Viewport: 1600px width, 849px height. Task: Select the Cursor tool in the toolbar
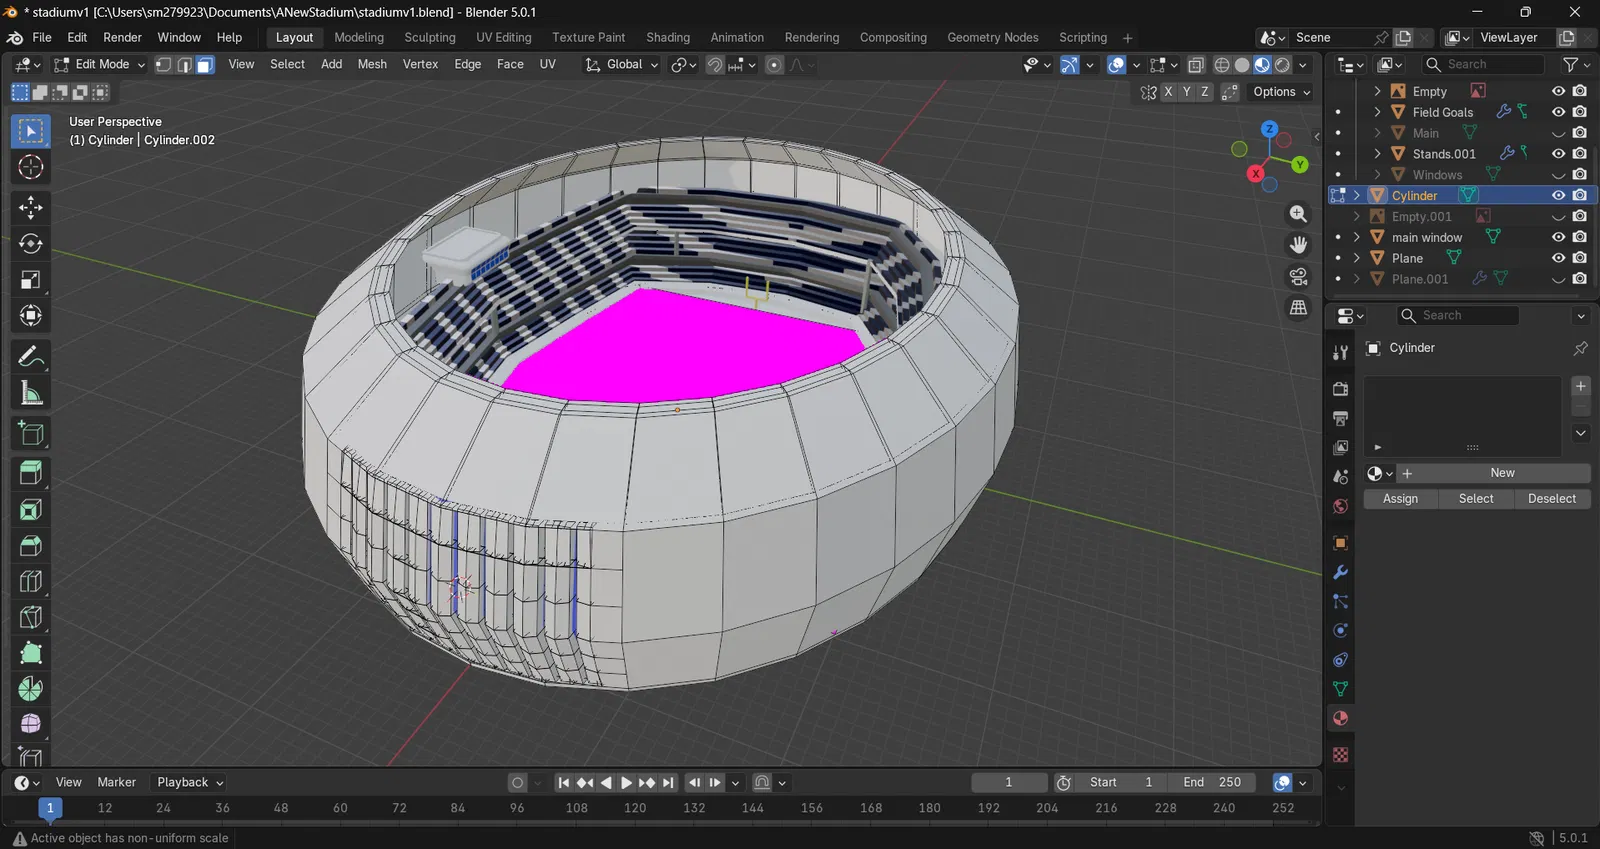pyautogui.click(x=31, y=167)
